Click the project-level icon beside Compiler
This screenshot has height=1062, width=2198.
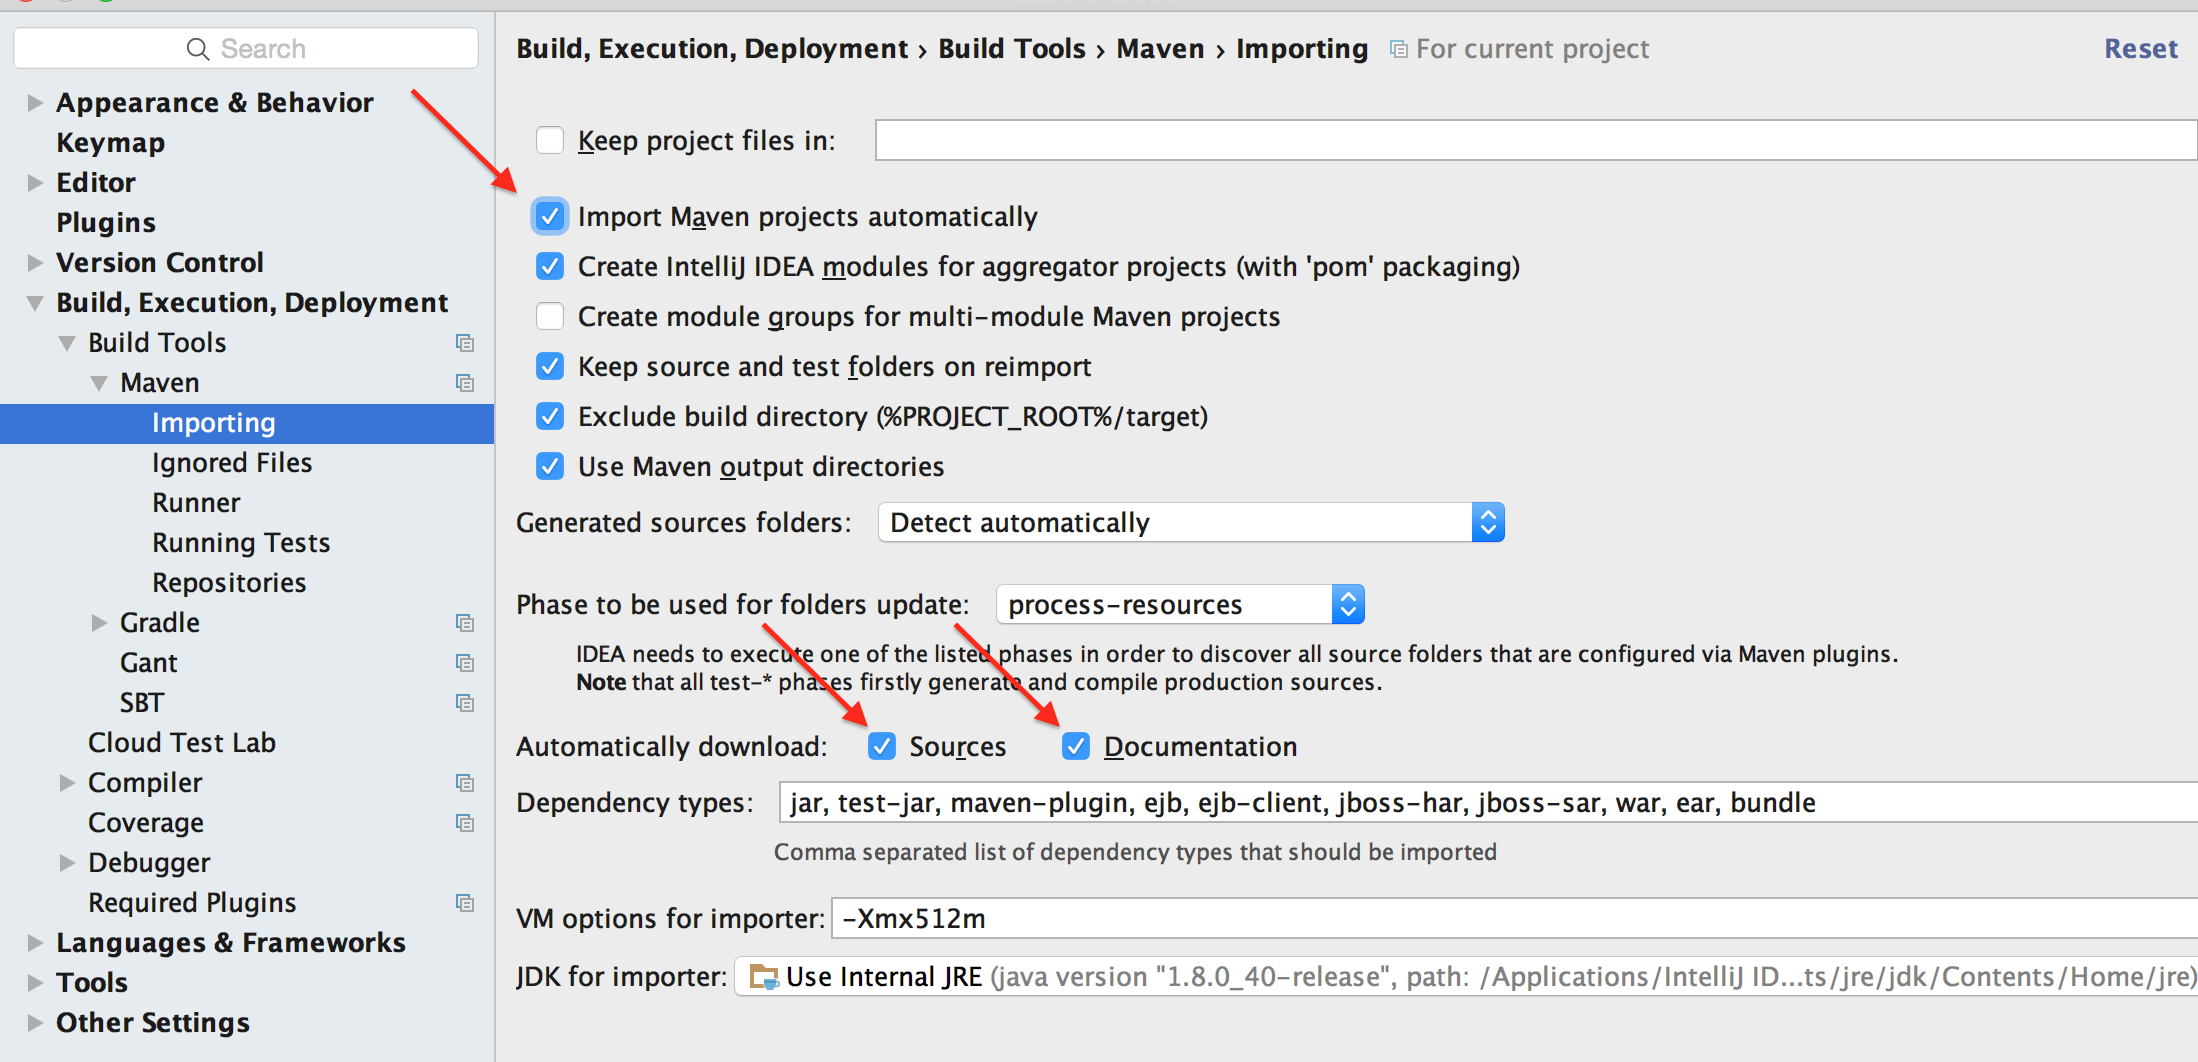tap(465, 783)
